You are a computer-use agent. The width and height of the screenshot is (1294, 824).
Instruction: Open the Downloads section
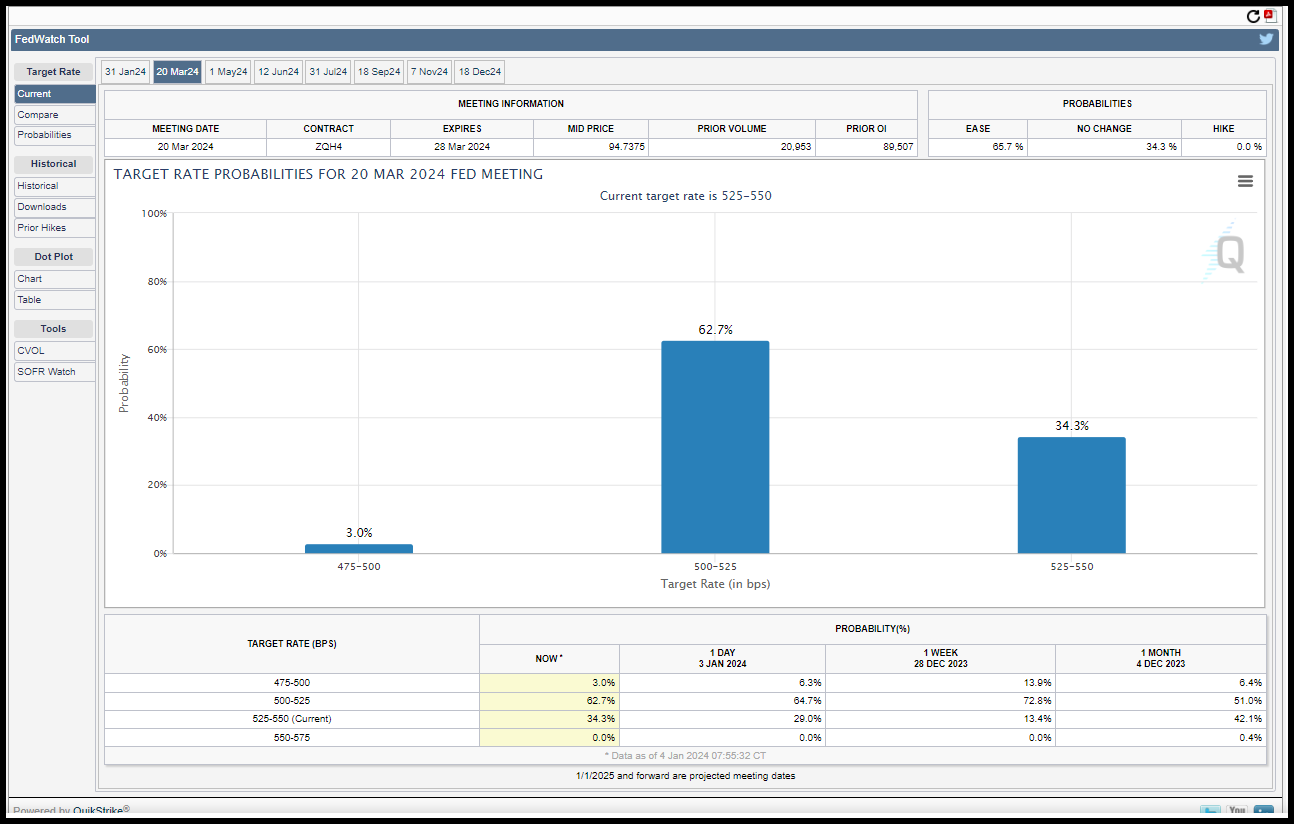click(55, 207)
